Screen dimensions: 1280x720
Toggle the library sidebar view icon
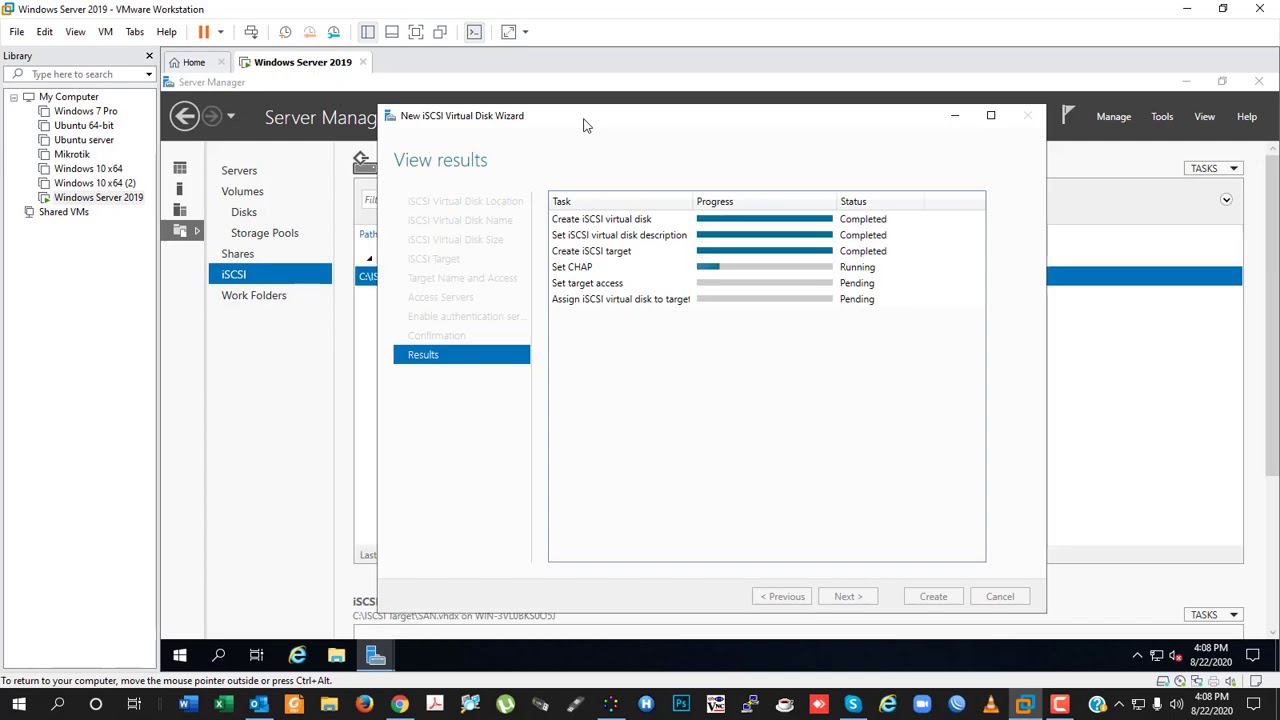click(368, 32)
